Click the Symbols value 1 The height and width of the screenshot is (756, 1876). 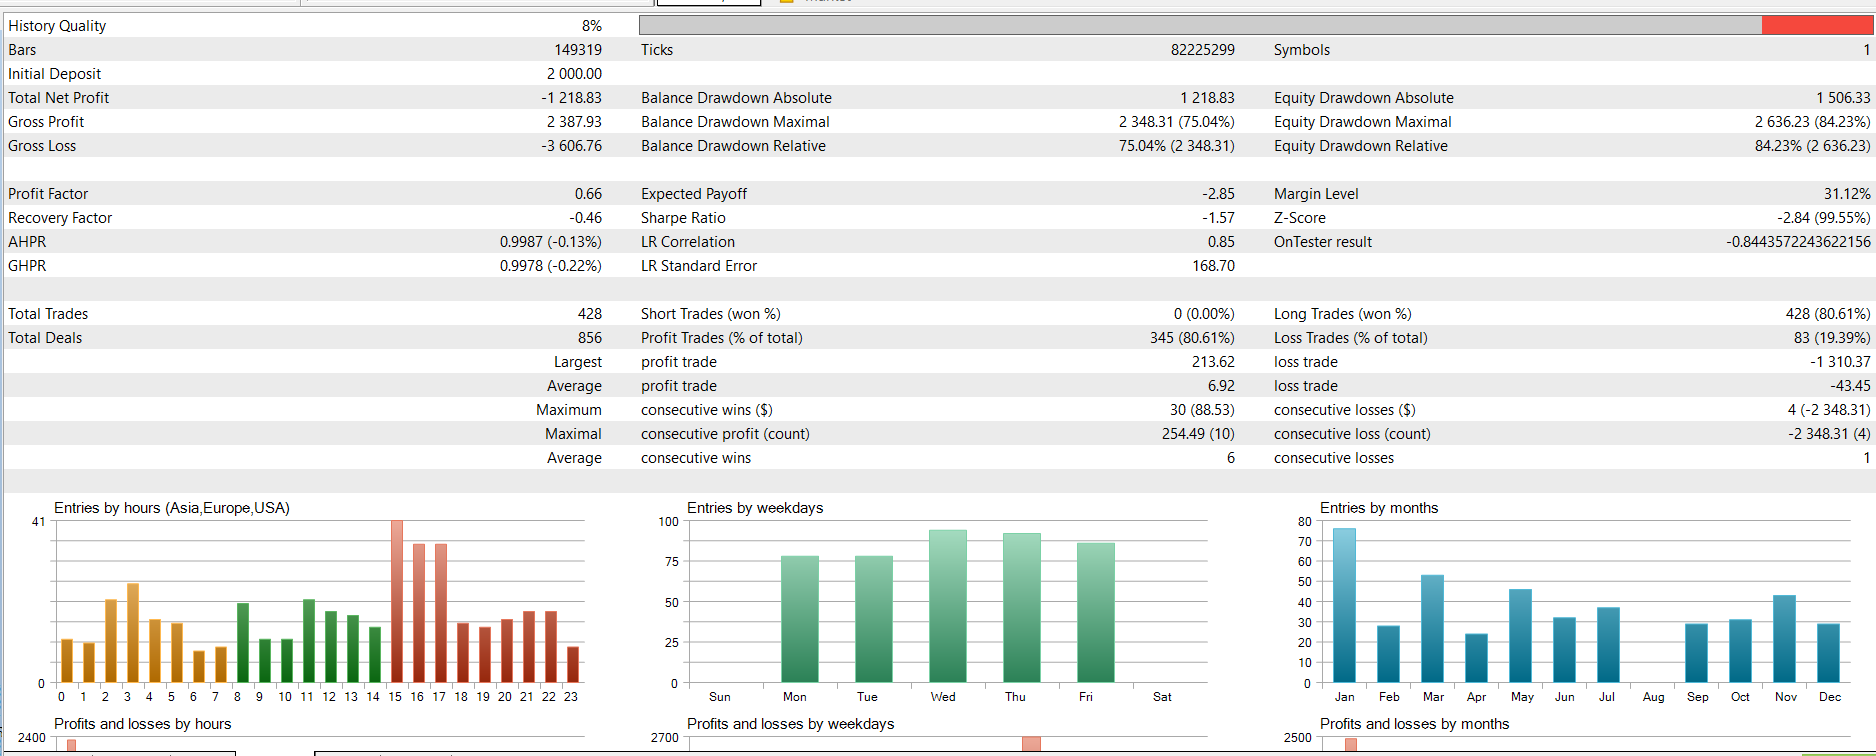point(1866,50)
